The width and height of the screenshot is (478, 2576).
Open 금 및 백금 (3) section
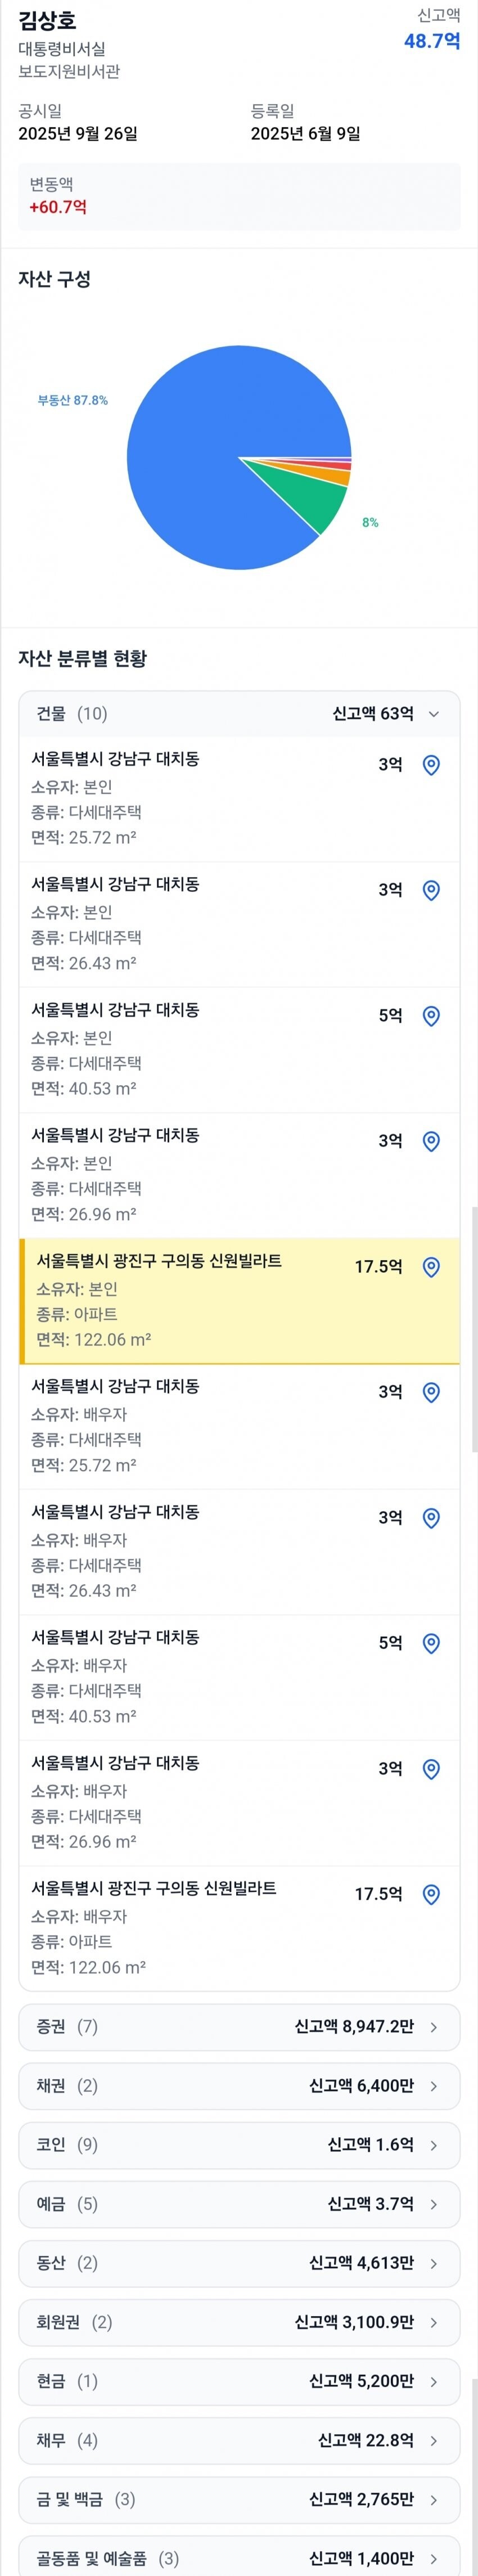coord(239,2500)
